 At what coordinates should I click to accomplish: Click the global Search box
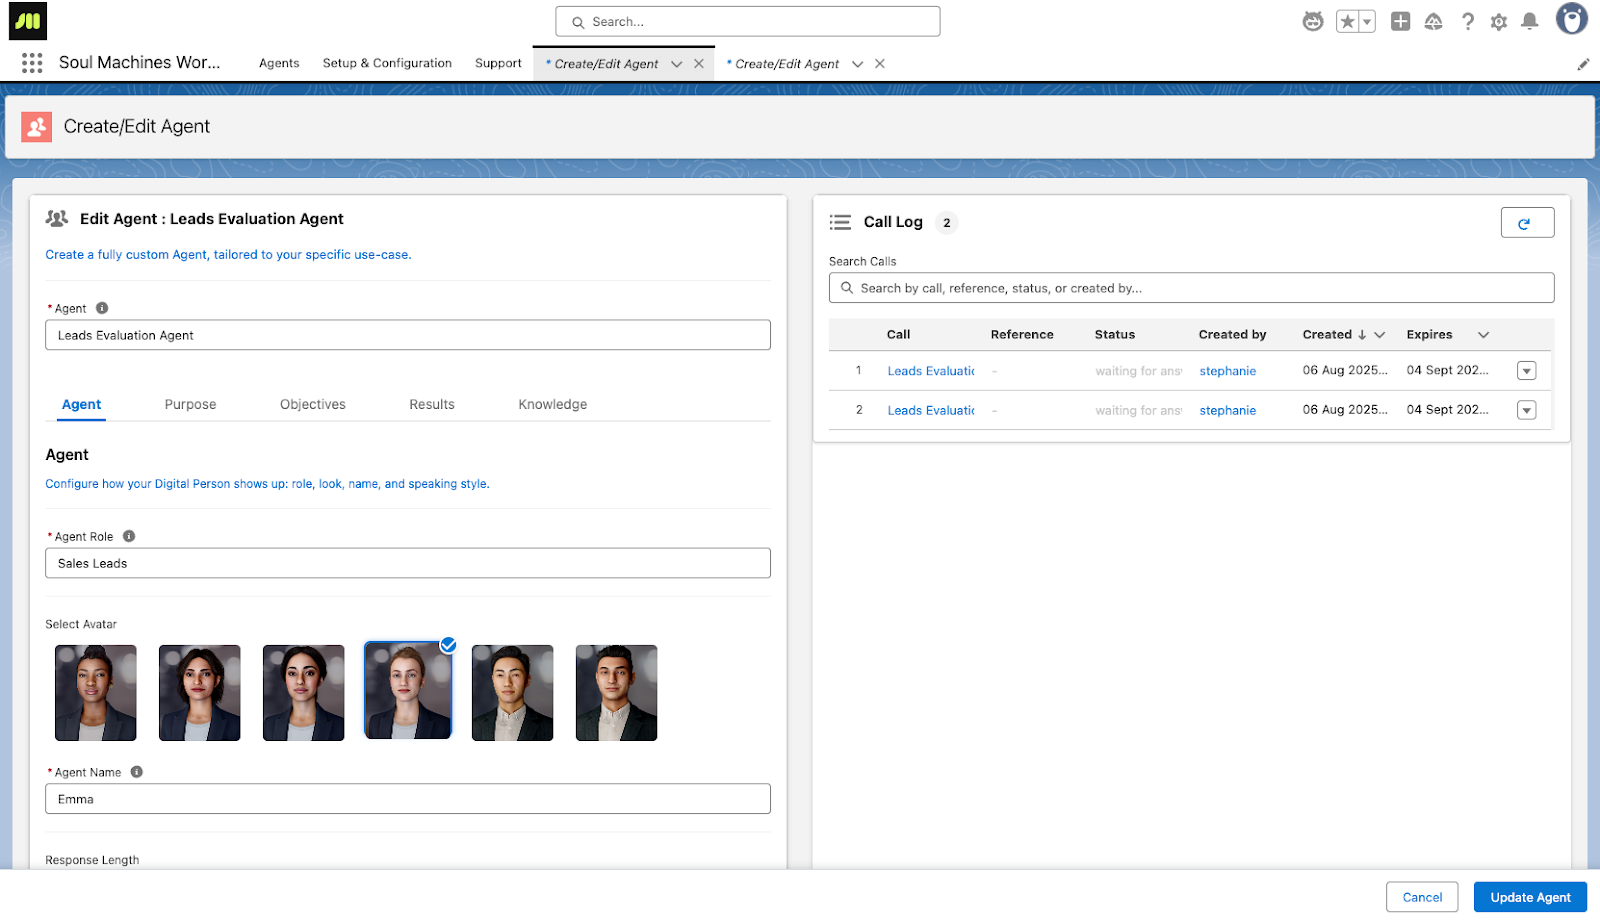(748, 22)
